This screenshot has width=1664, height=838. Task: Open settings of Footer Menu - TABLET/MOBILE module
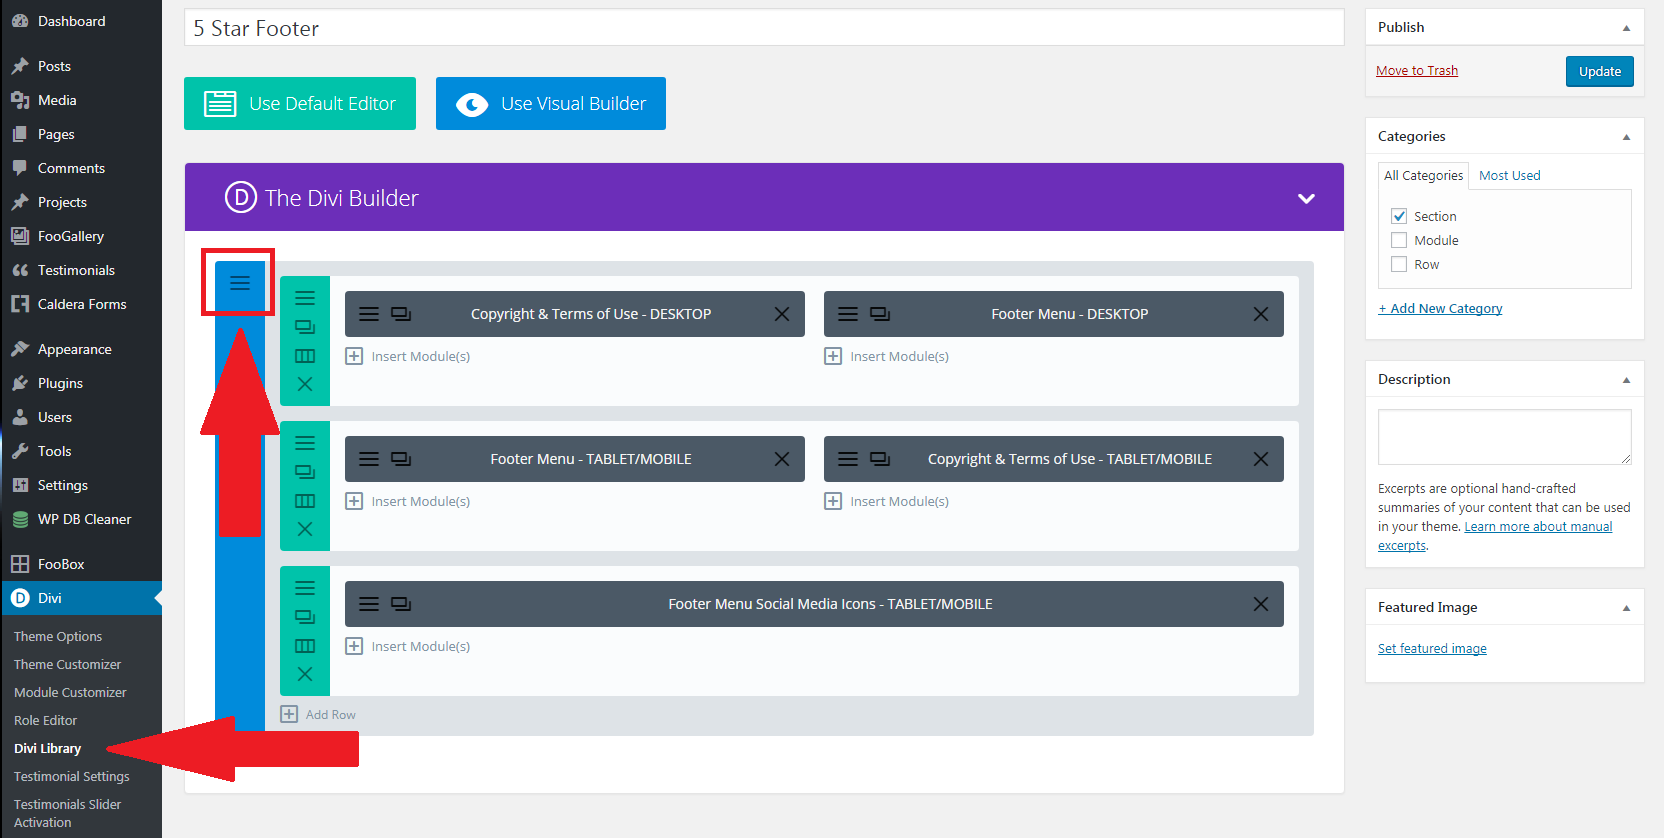click(369, 459)
